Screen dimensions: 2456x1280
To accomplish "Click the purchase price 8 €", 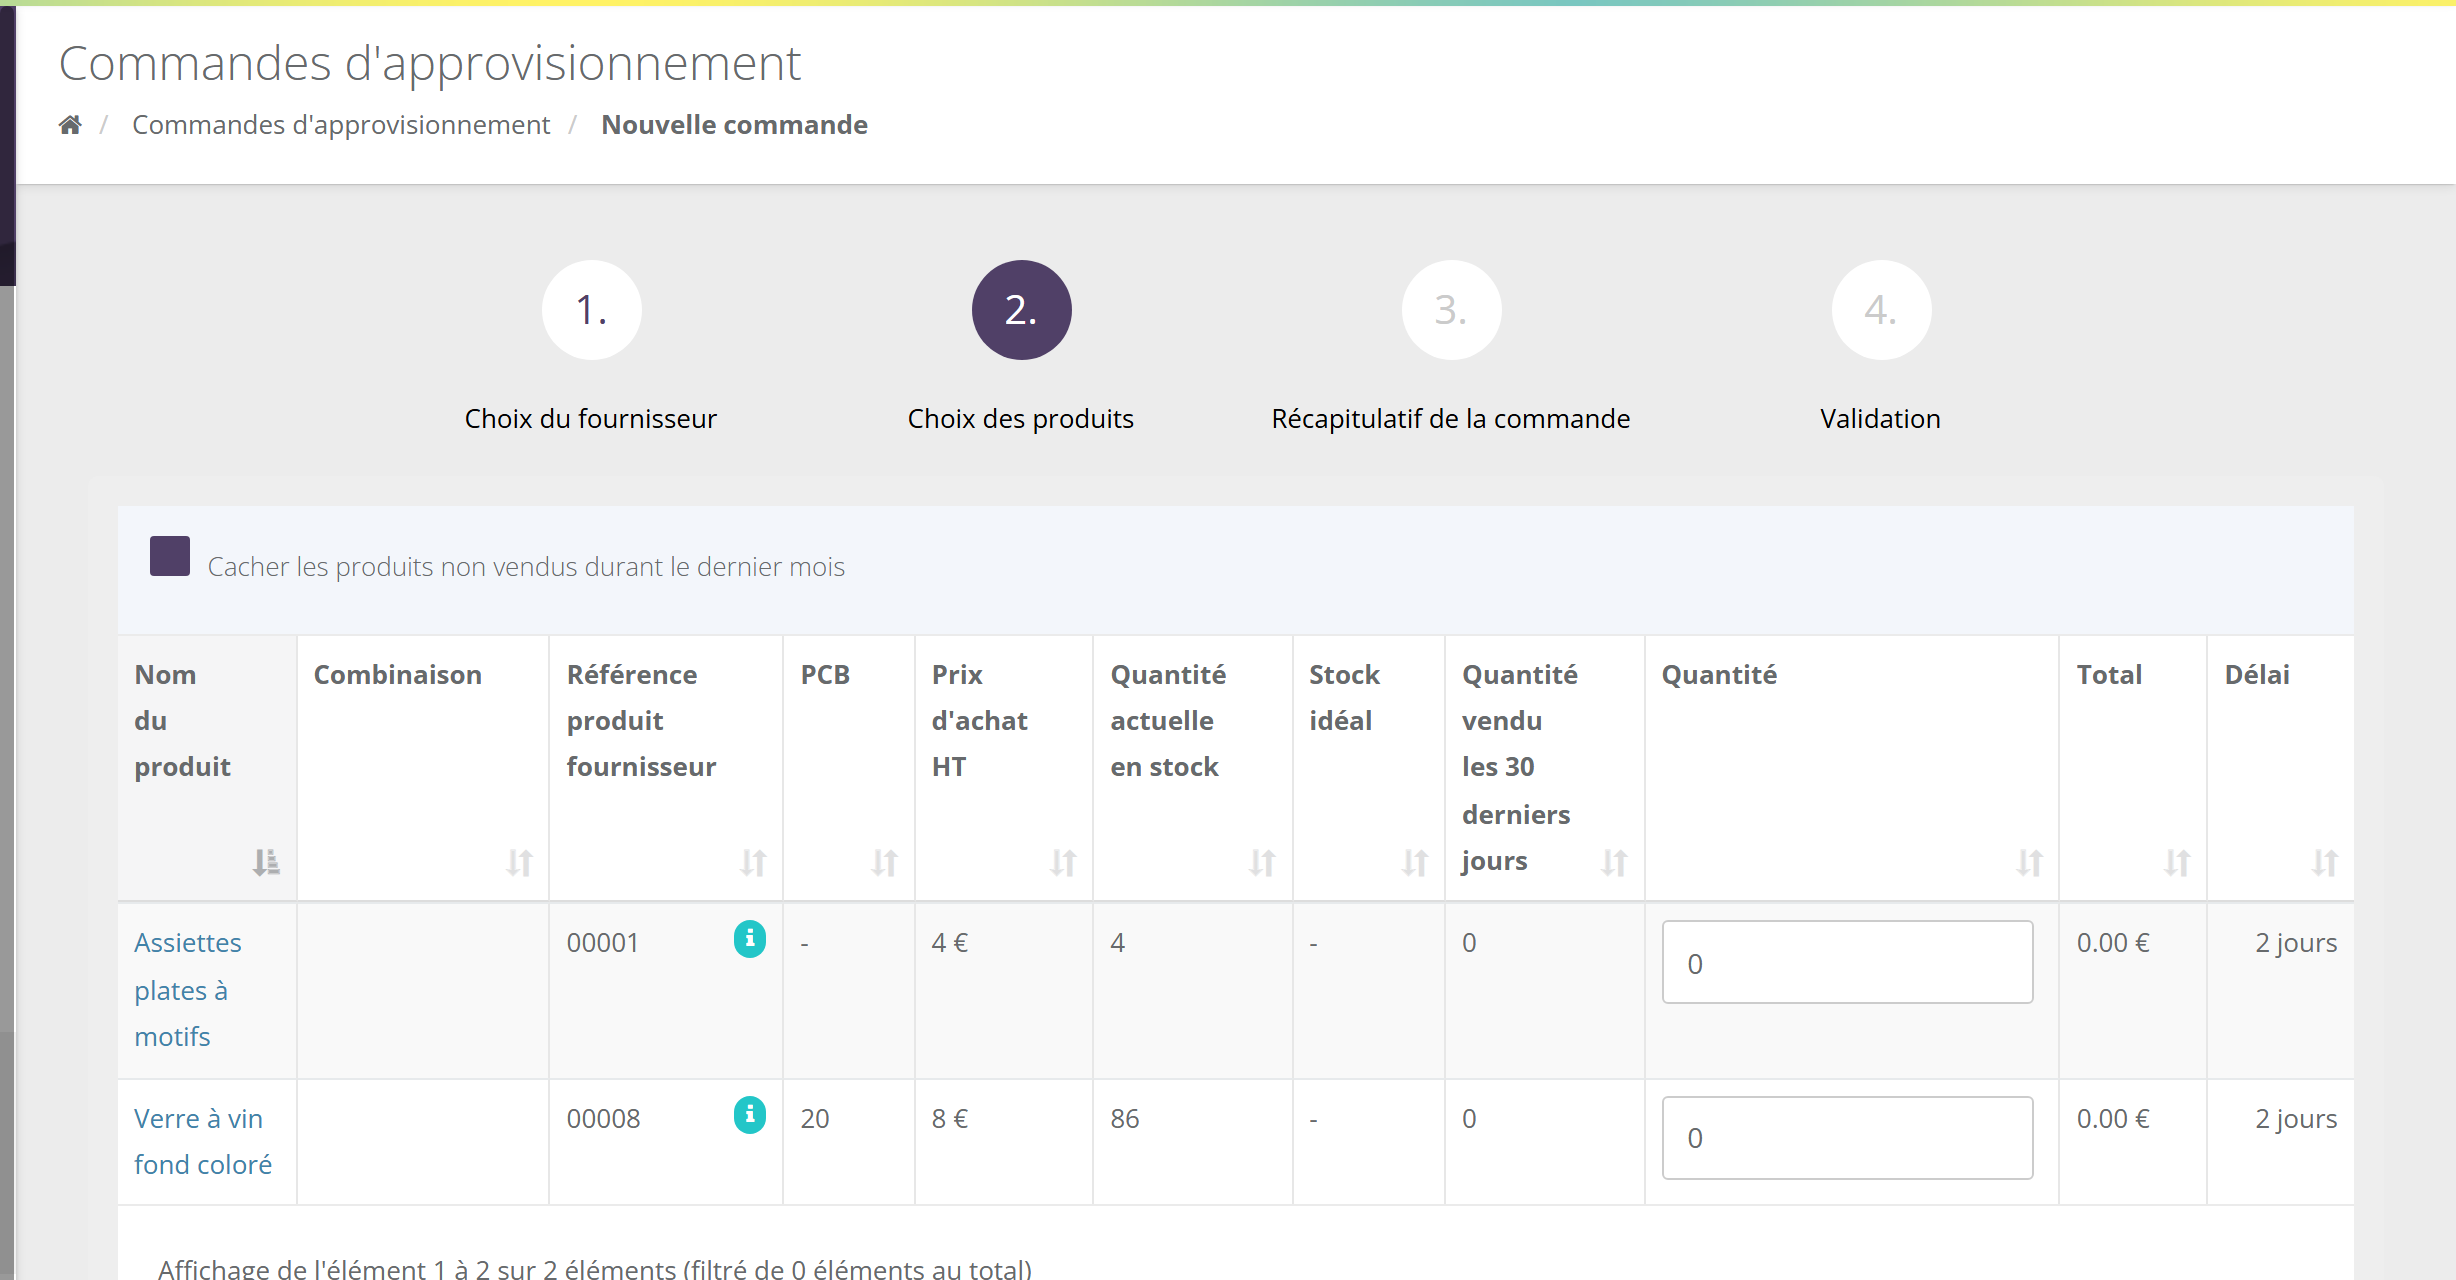I will (950, 1119).
